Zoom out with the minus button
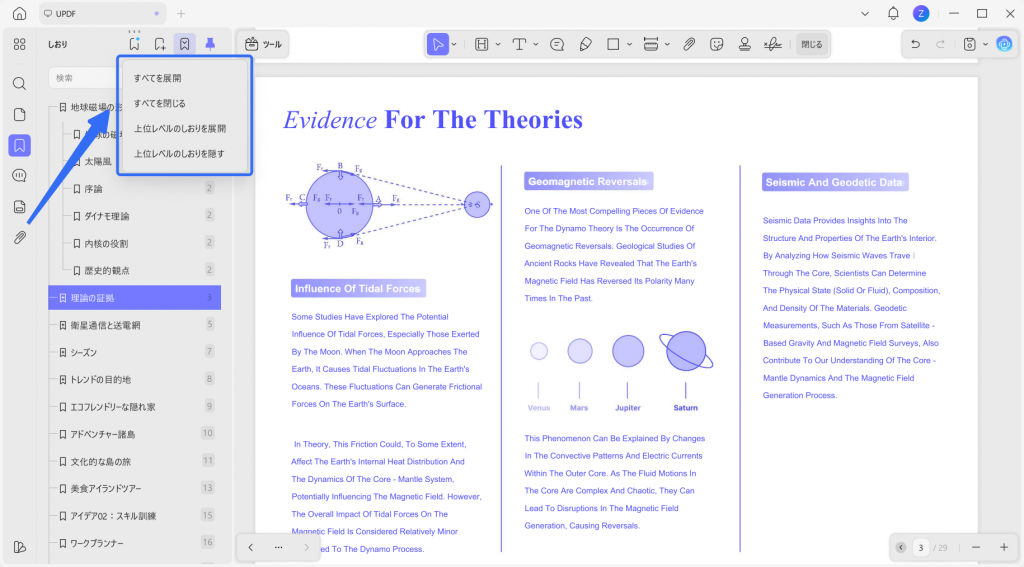The image size is (1024, 567). 976,547
